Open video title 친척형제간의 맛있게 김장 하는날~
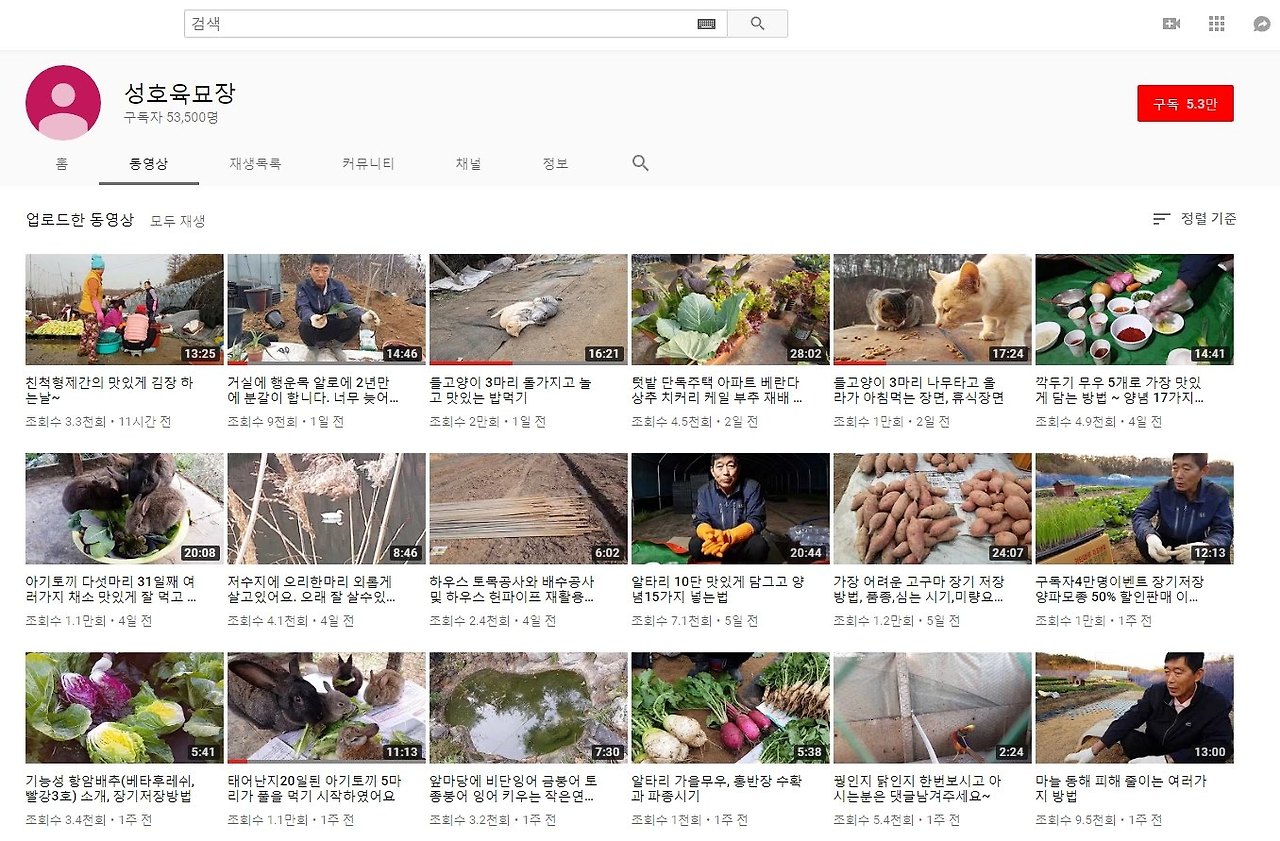Screen dimensions: 1280x841 110,390
